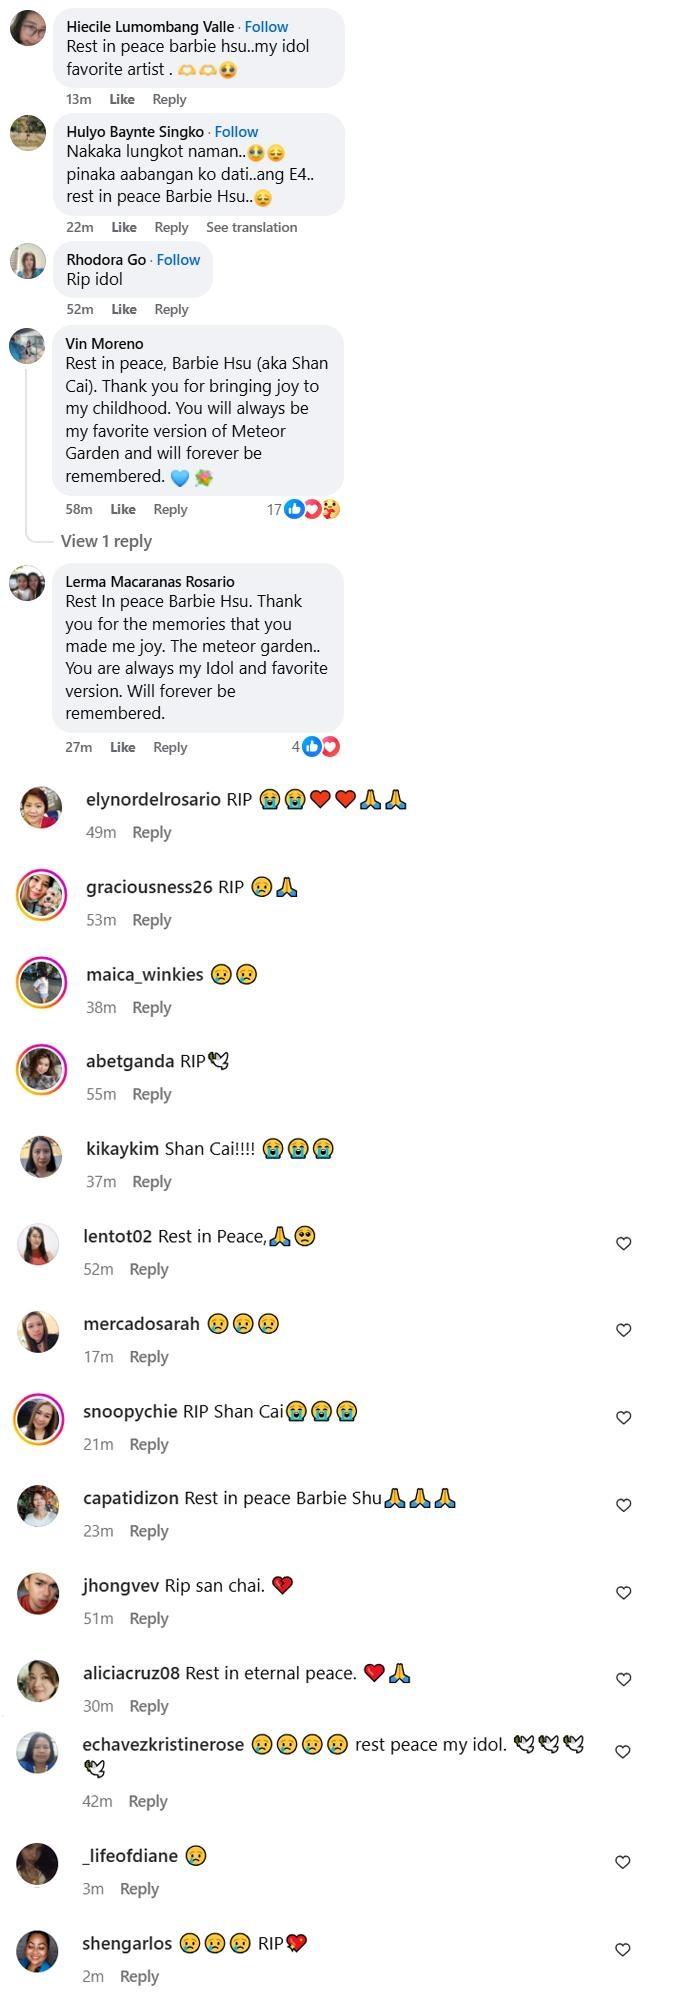Reply to kikaykim's Shan Cai comment
The width and height of the screenshot is (692, 2000).
(x=152, y=1181)
